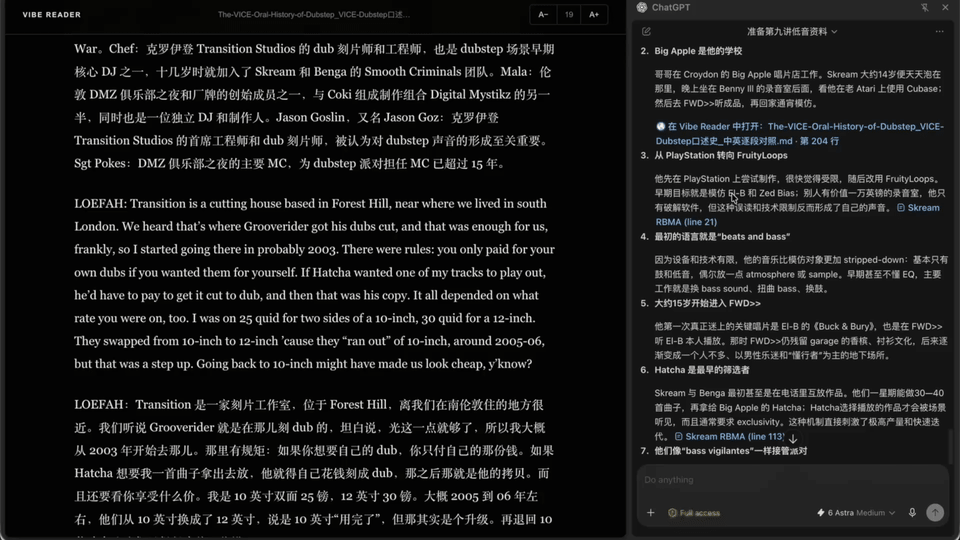Click the heading '他们像 bass vigilantes 一样接管派对'

[730, 451]
